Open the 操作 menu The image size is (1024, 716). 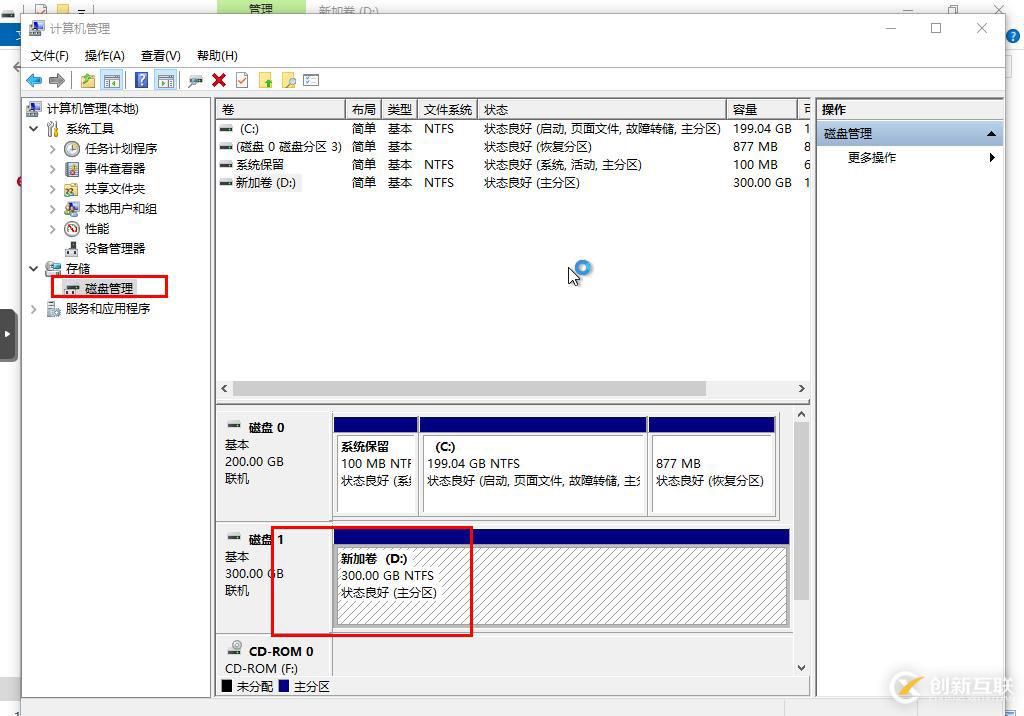click(x=104, y=55)
